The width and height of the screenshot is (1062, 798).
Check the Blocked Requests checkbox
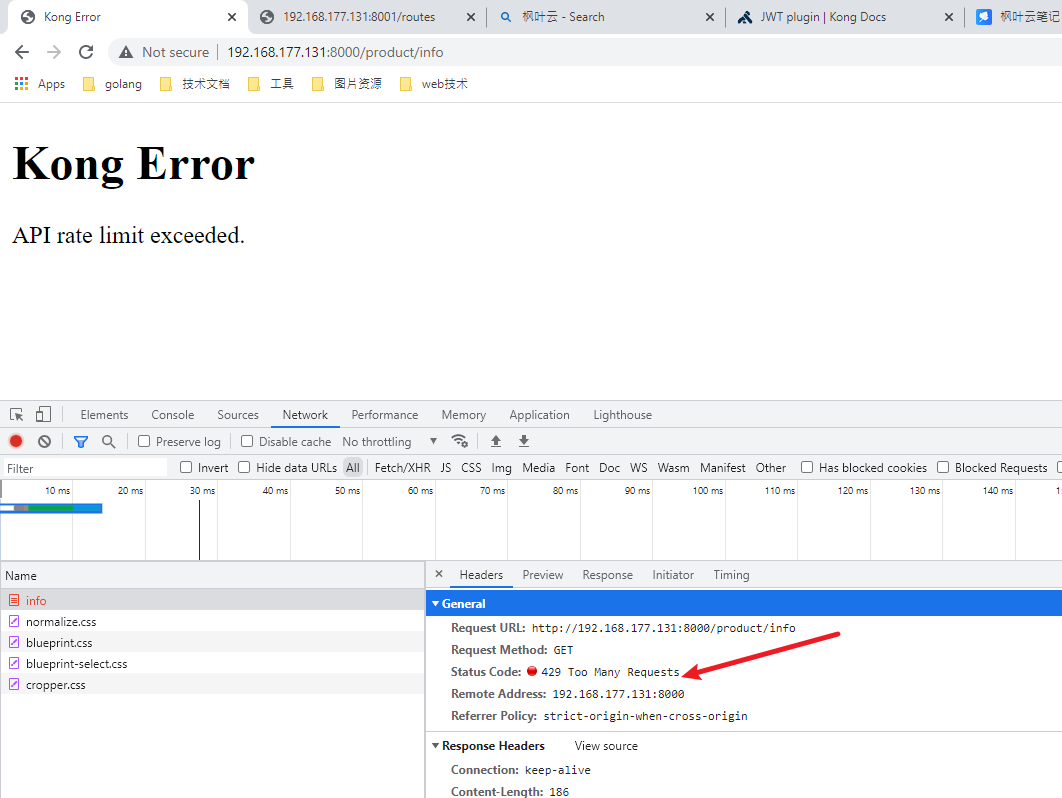click(943, 467)
